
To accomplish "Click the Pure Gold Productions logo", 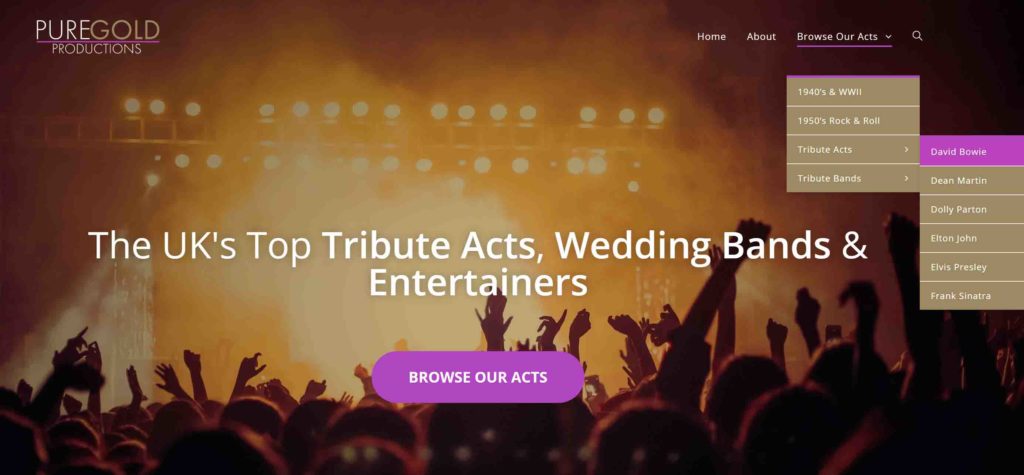I will point(98,37).
